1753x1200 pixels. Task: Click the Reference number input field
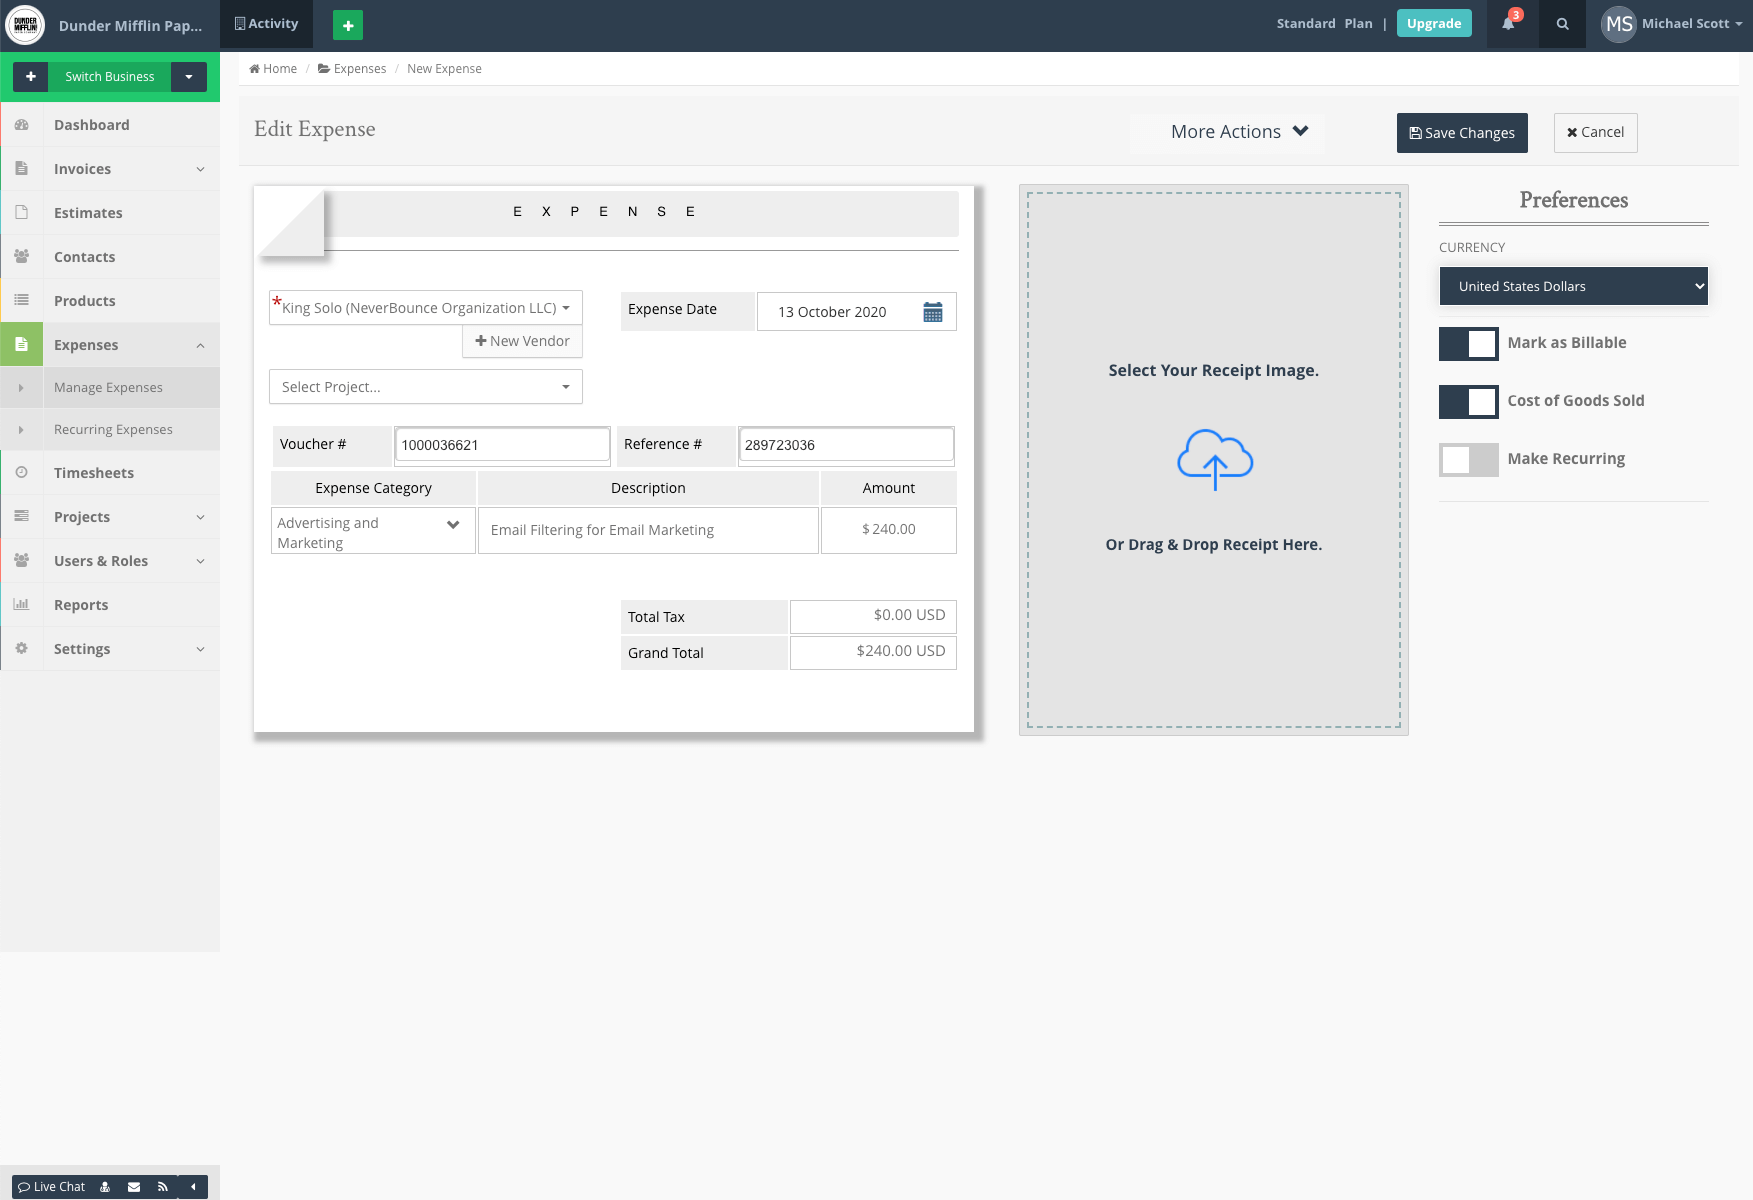tap(846, 445)
